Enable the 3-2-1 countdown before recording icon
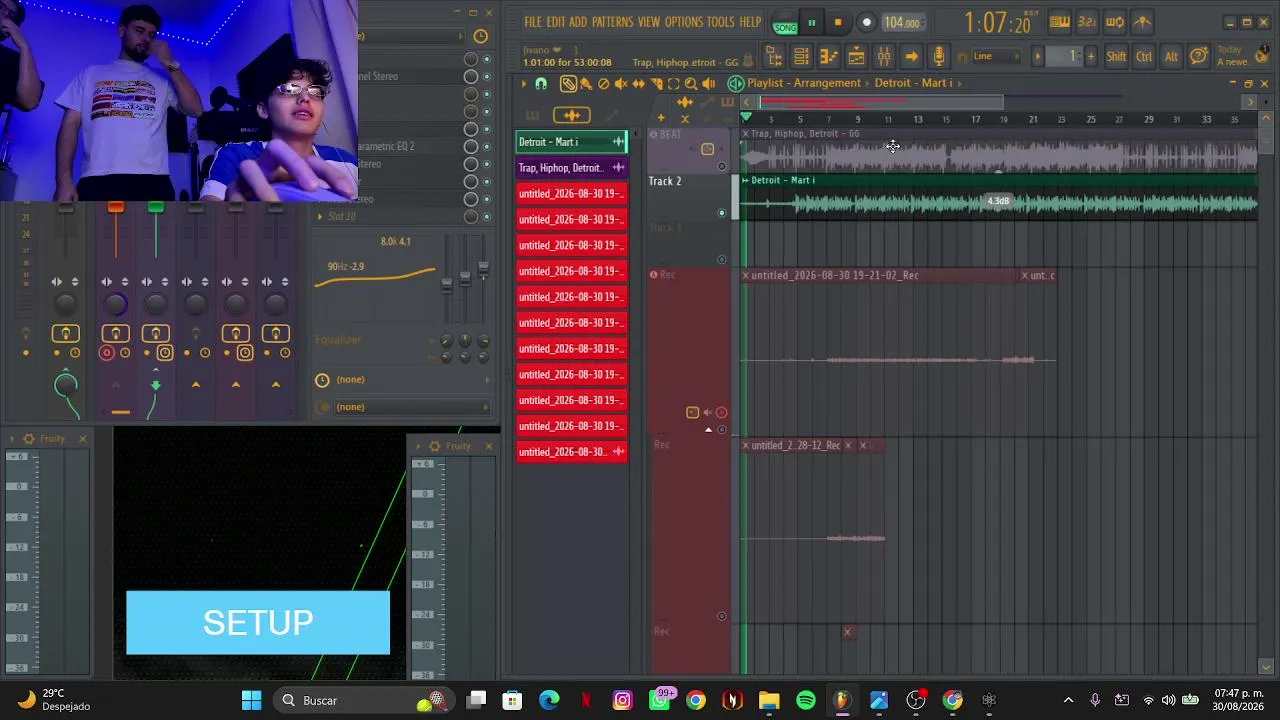This screenshot has width=1280, height=720. (x=1087, y=22)
